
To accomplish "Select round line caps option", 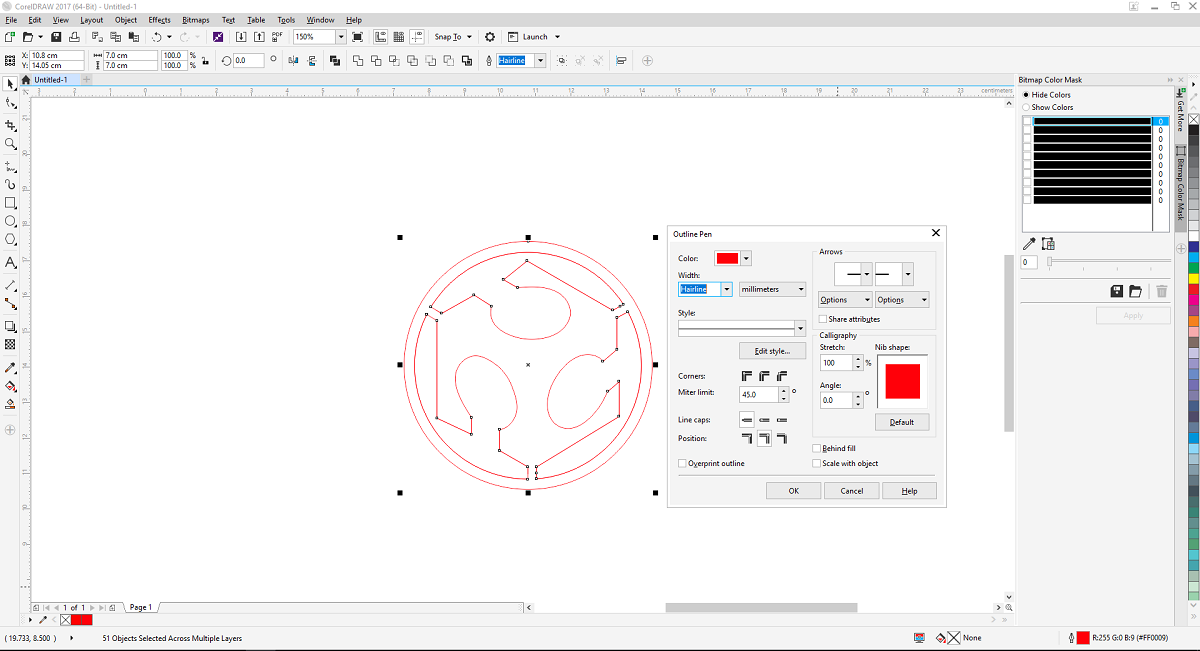I will pyautogui.click(x=764, y=420).
